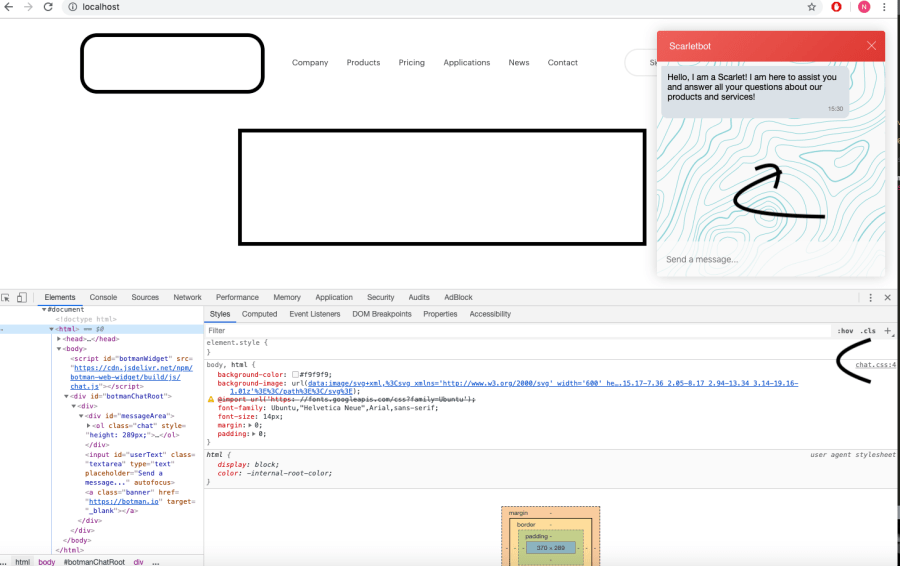Expand the head element node
Screen dimensions: 900x566
coord(59,339)
